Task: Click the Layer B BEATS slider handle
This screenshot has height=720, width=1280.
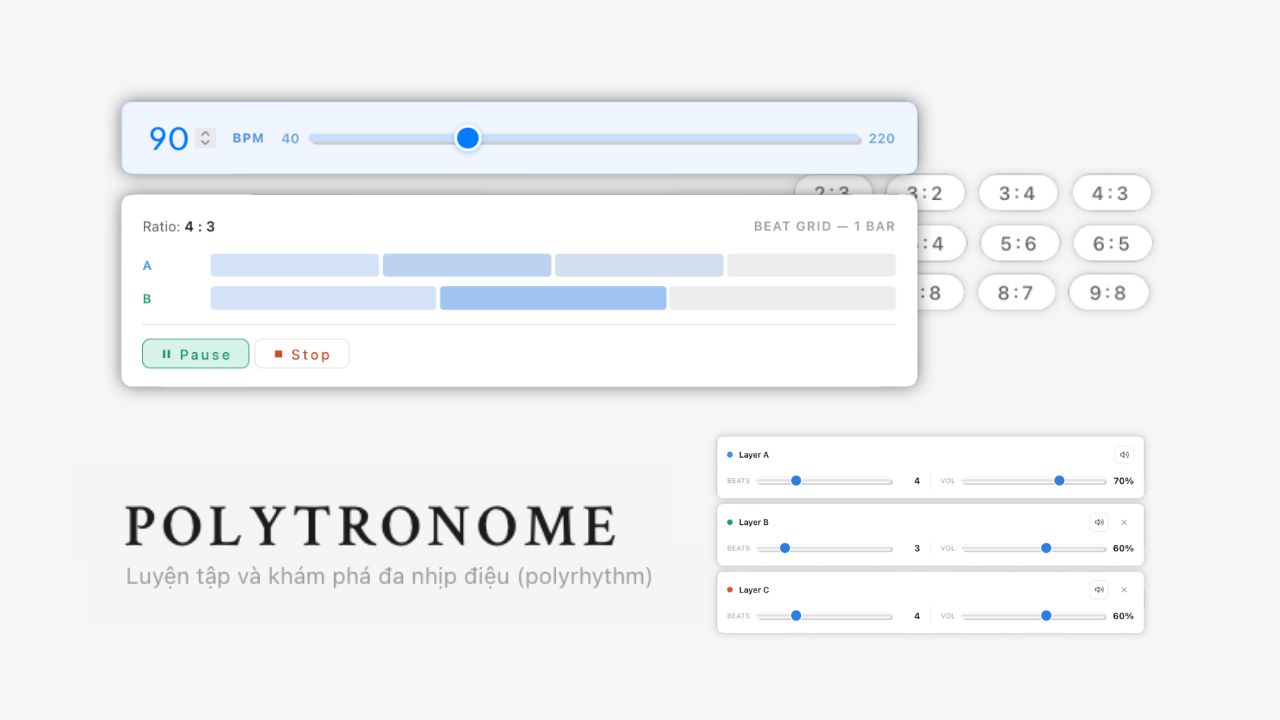Action: (x=785, y=548)
